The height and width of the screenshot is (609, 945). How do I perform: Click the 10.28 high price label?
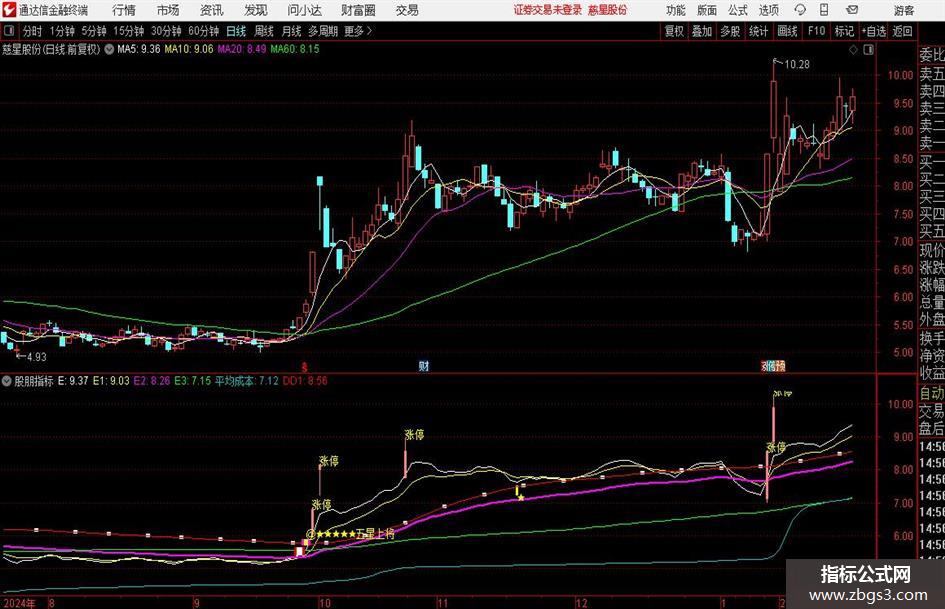(797, 64)
